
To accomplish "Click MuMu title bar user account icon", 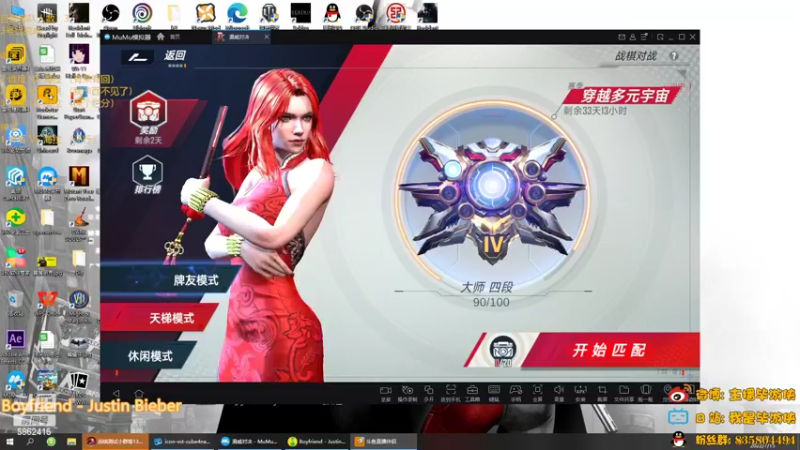I will coord(633,37).
